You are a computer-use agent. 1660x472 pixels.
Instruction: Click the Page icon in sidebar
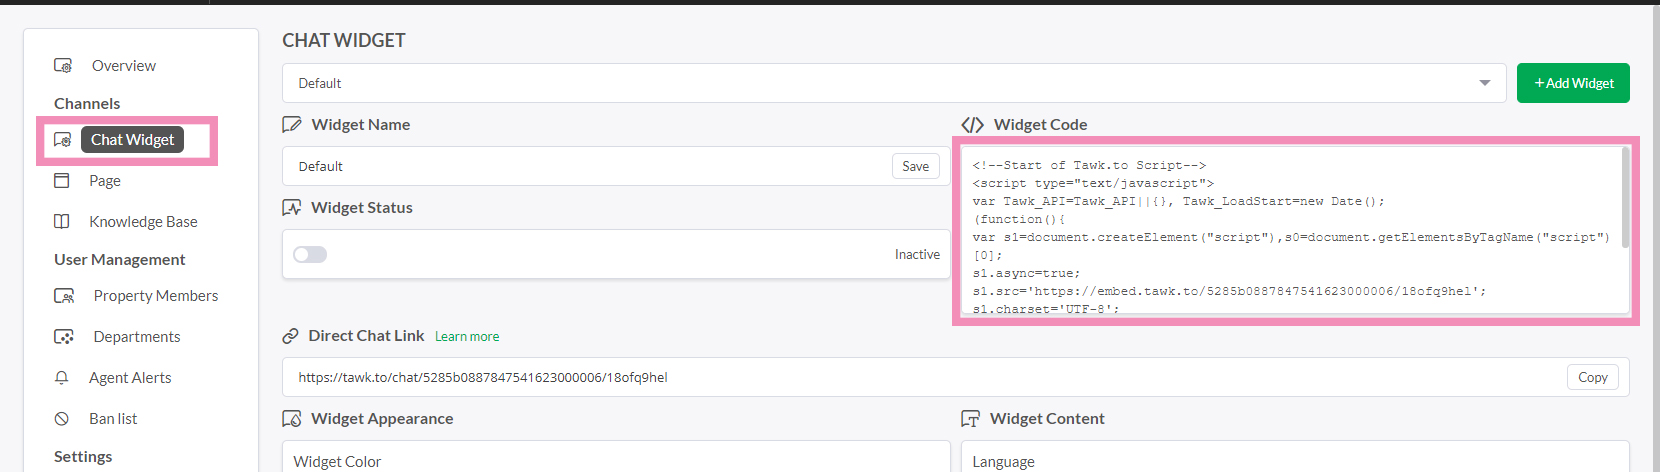(x=62, y=181)
